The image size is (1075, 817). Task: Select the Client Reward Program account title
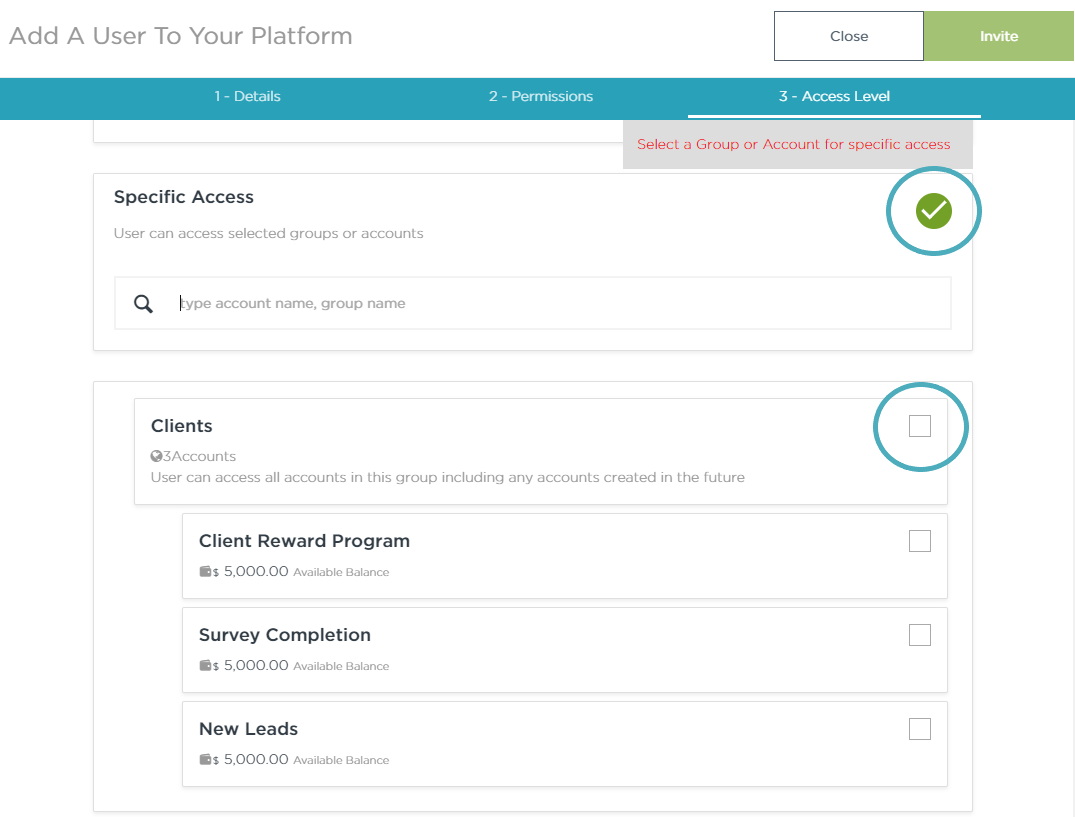point(304,541)
